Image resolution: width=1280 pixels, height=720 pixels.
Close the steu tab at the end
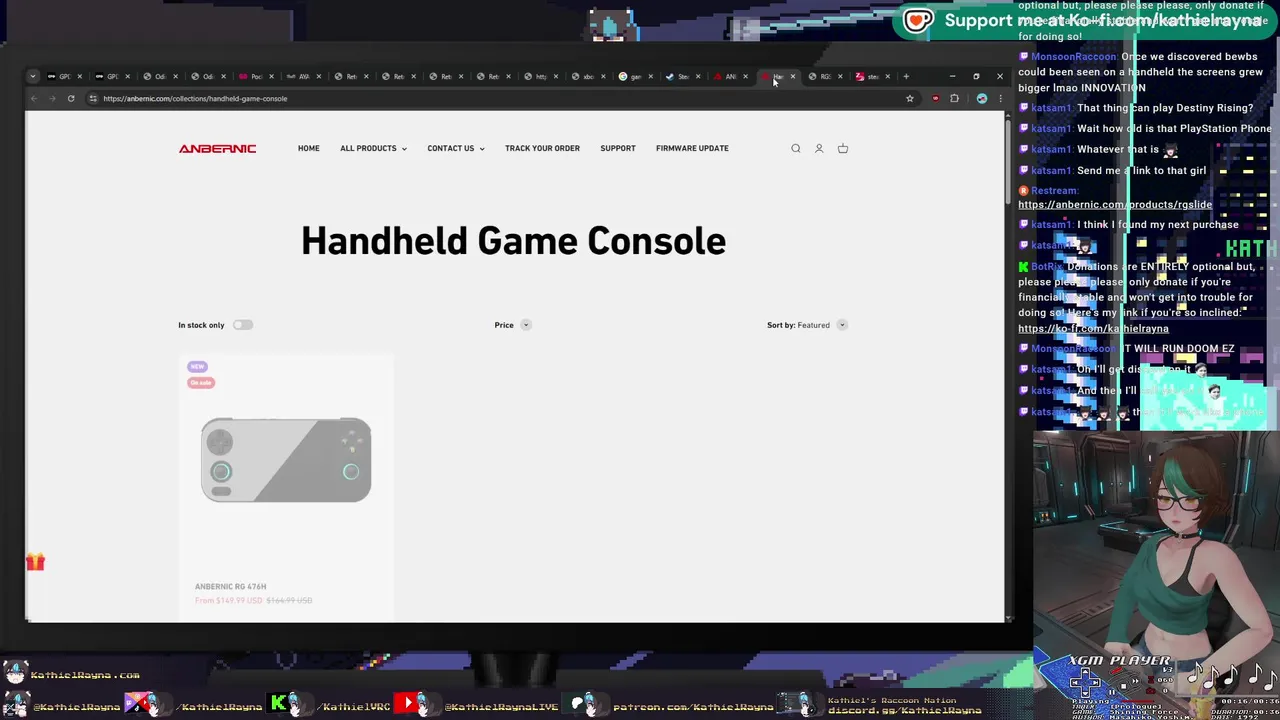[x=887, y=76]
